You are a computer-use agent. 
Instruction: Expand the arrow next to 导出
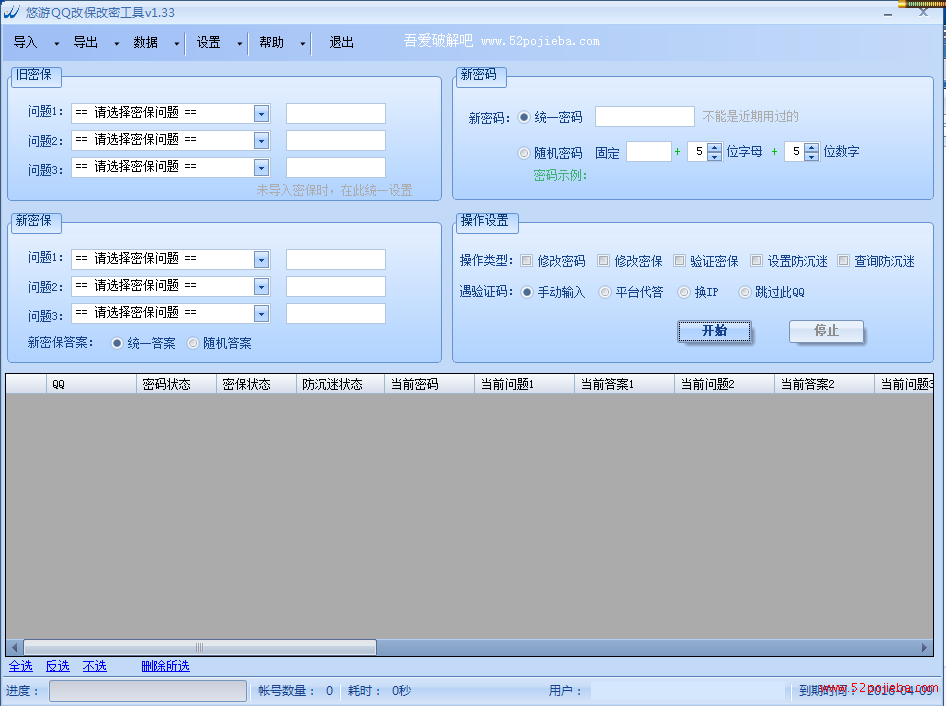(x=116, y=43)
